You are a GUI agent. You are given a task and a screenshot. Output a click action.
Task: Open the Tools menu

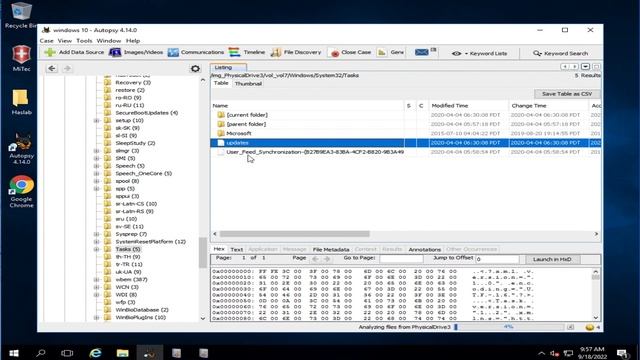[x=84, y=41]
